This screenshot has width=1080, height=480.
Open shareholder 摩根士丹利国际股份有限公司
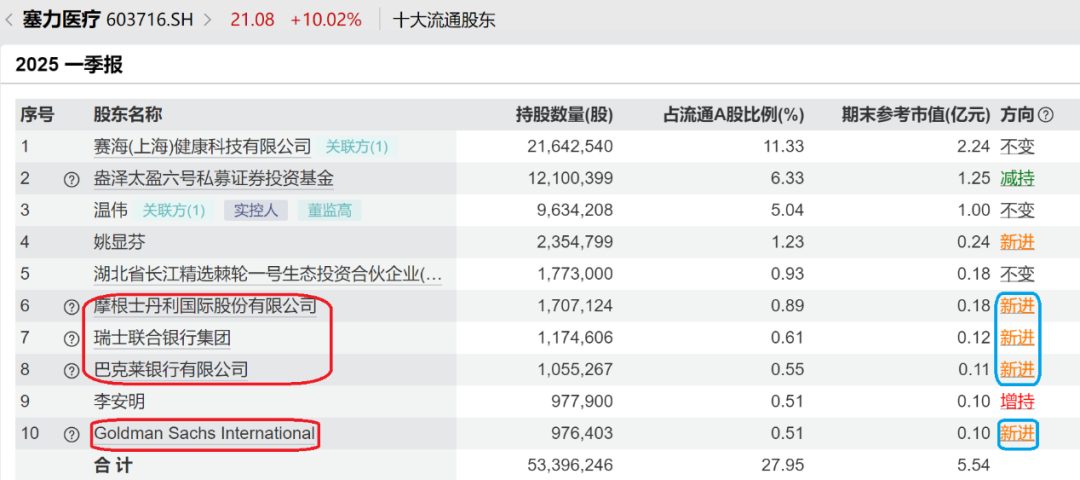(x=205, y=306)
